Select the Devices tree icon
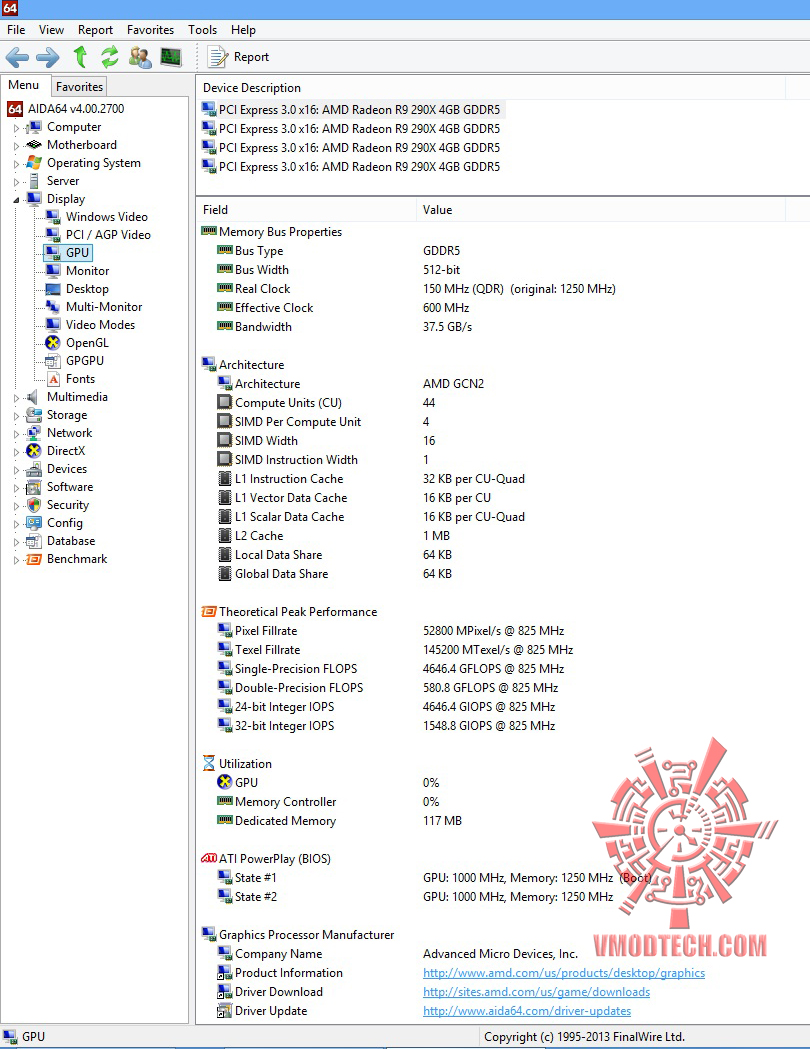Screen dimensions: 810x1049 (33, 469)
